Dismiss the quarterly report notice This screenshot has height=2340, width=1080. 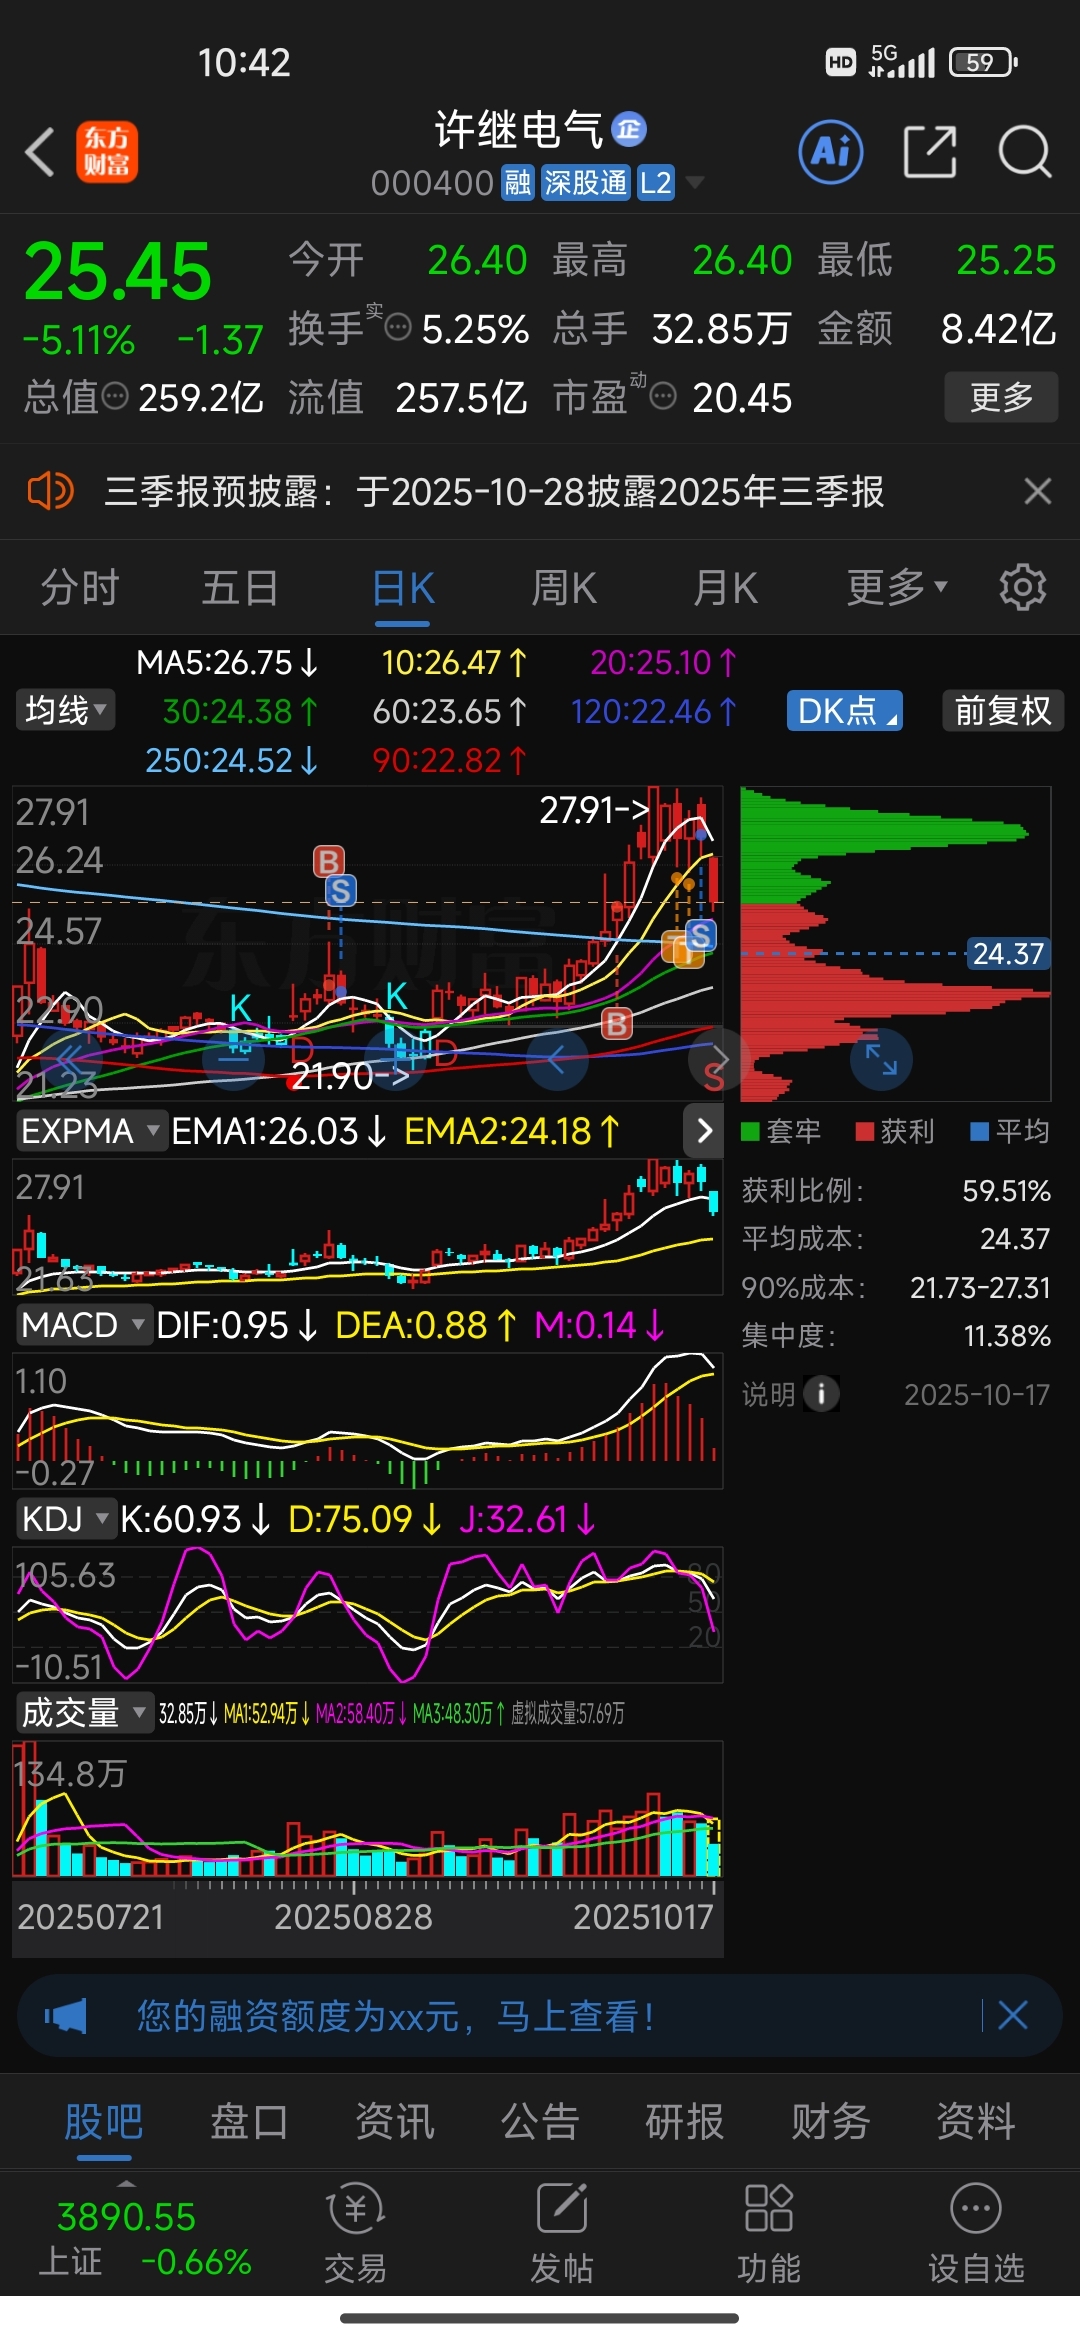[1038, 491]
